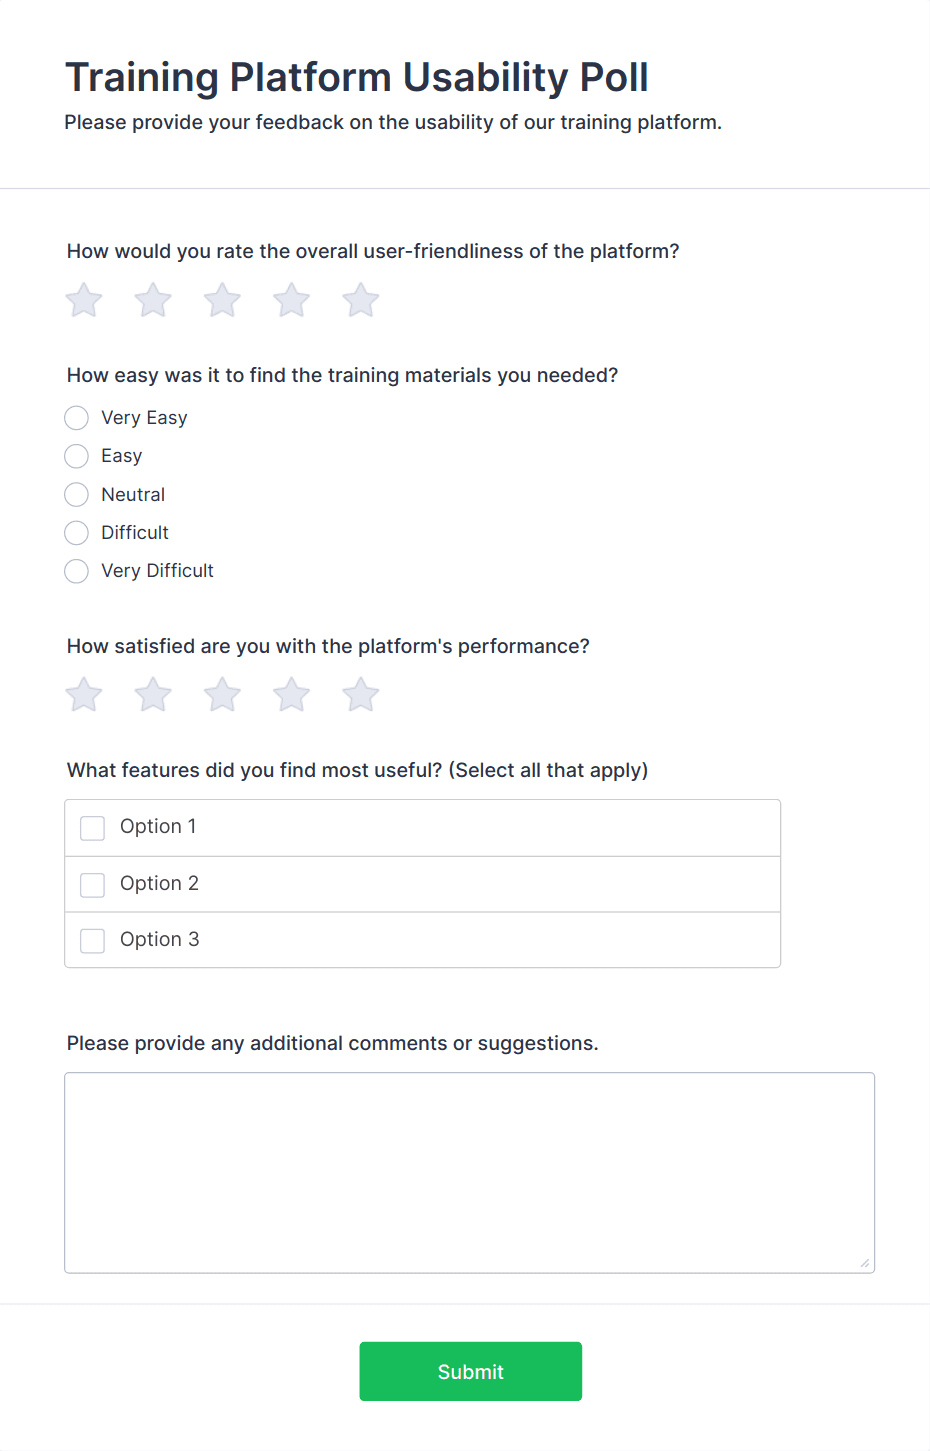Rate platform performance four stars

(x=292, y=695)
